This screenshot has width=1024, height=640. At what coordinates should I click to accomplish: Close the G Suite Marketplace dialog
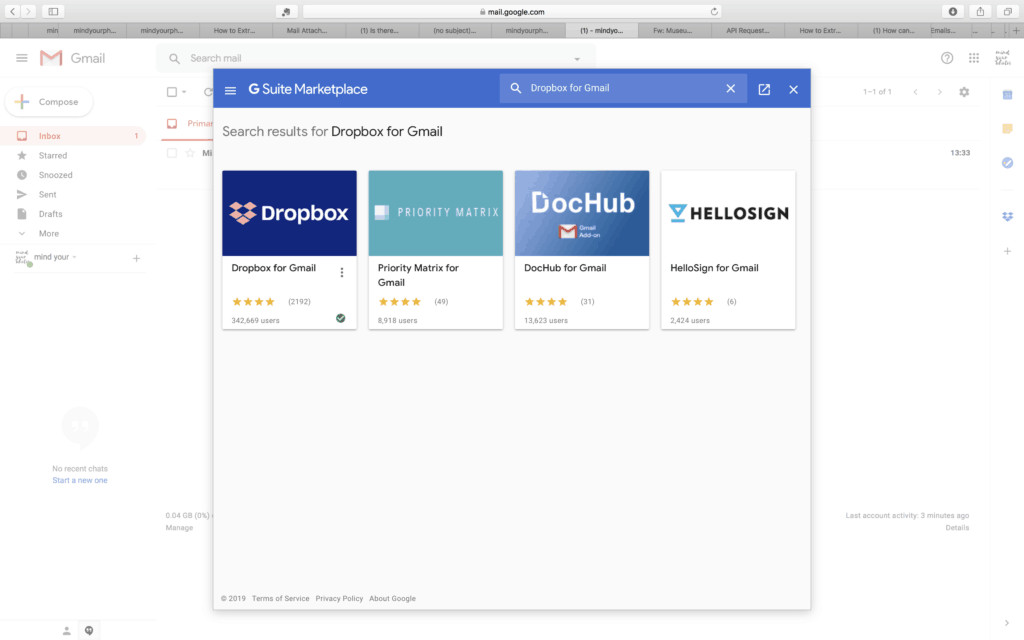(793, 89)
